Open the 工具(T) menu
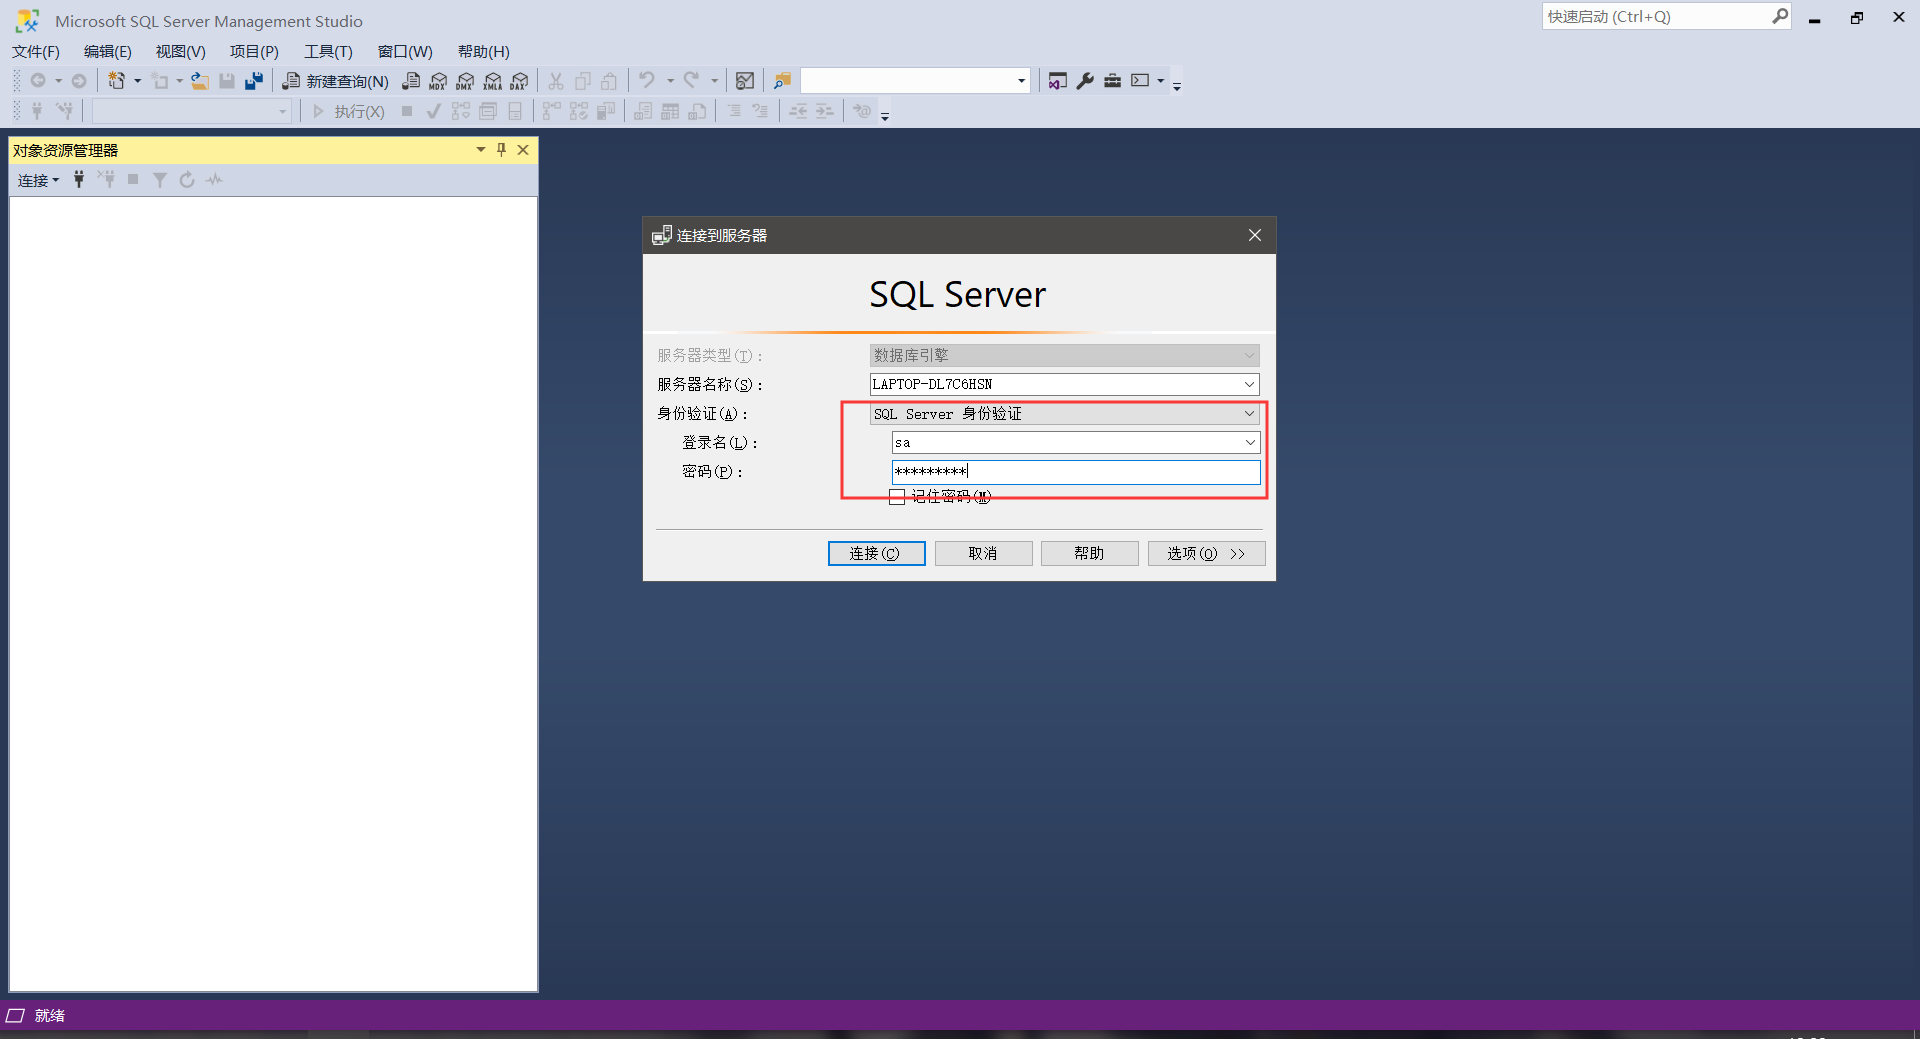 point(329,51)
